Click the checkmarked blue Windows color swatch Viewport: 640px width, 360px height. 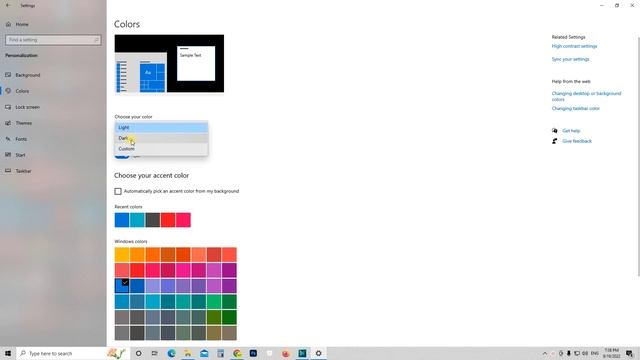point(122,286)
